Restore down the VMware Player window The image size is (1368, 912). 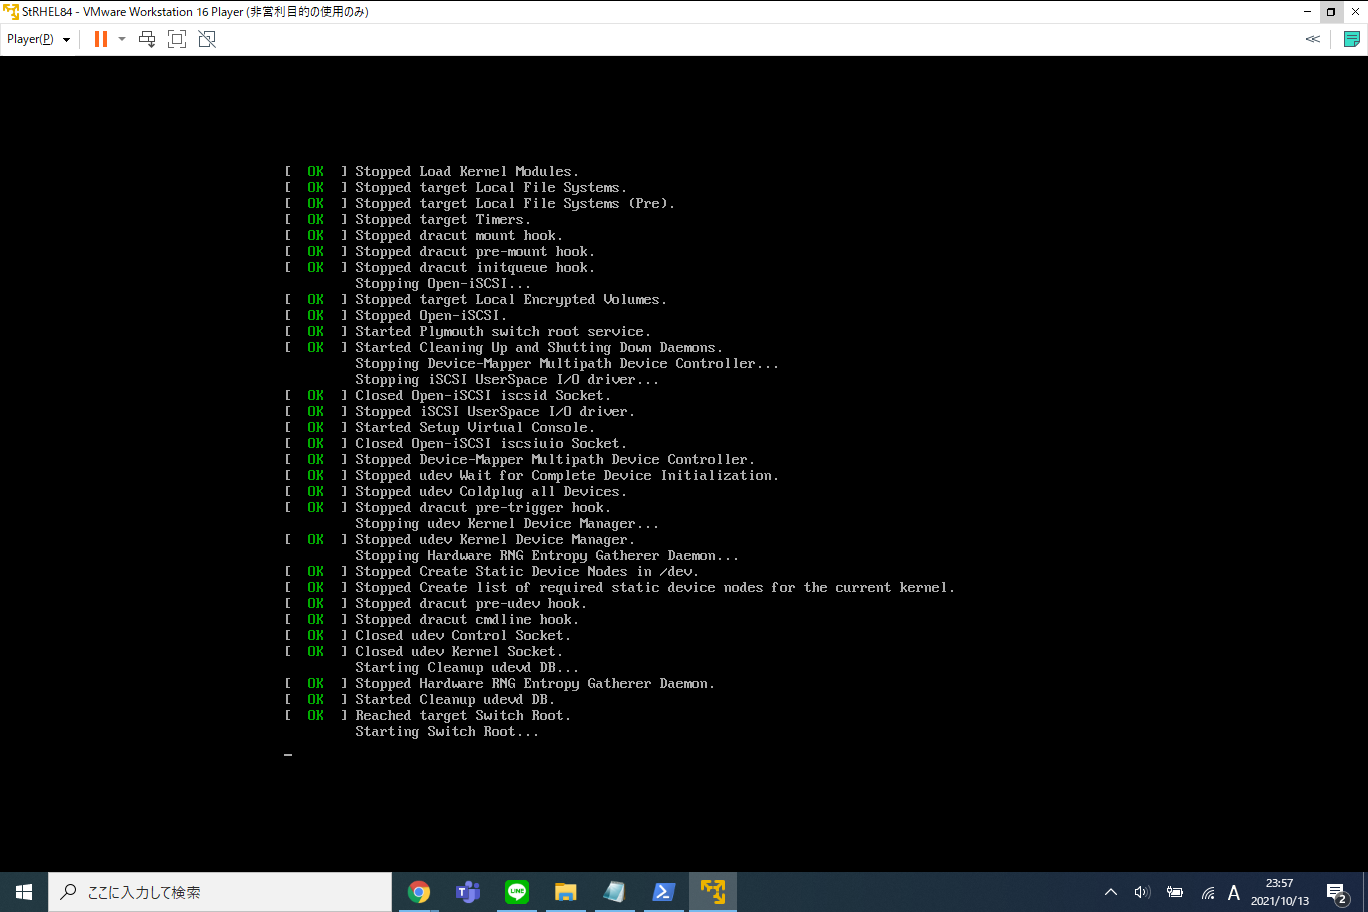click(x=1331, y=12)
